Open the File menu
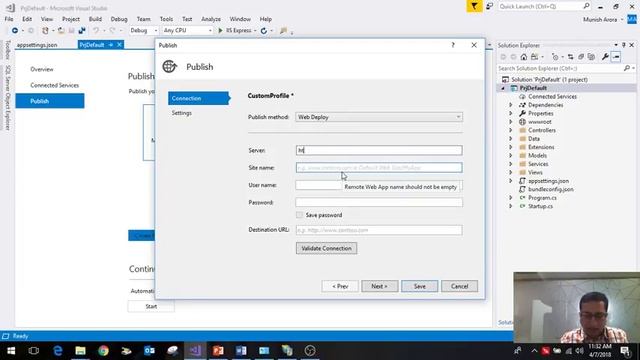The image size is (640, 360). 9,19
